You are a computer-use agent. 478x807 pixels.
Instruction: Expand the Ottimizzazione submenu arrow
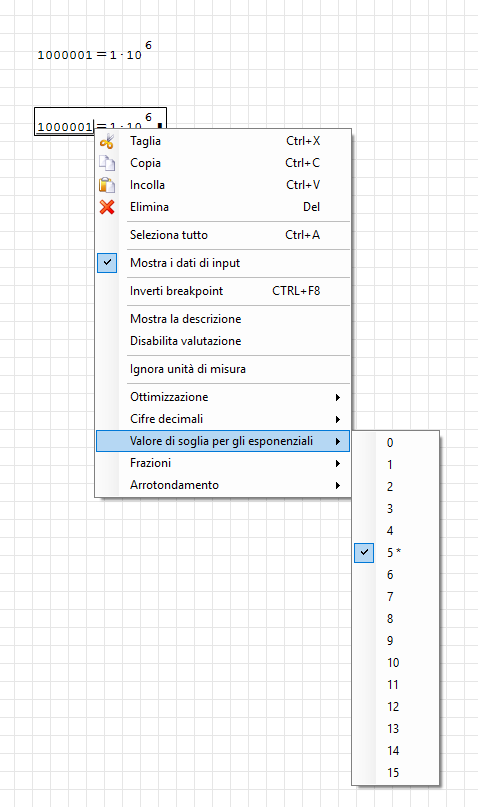338,397
